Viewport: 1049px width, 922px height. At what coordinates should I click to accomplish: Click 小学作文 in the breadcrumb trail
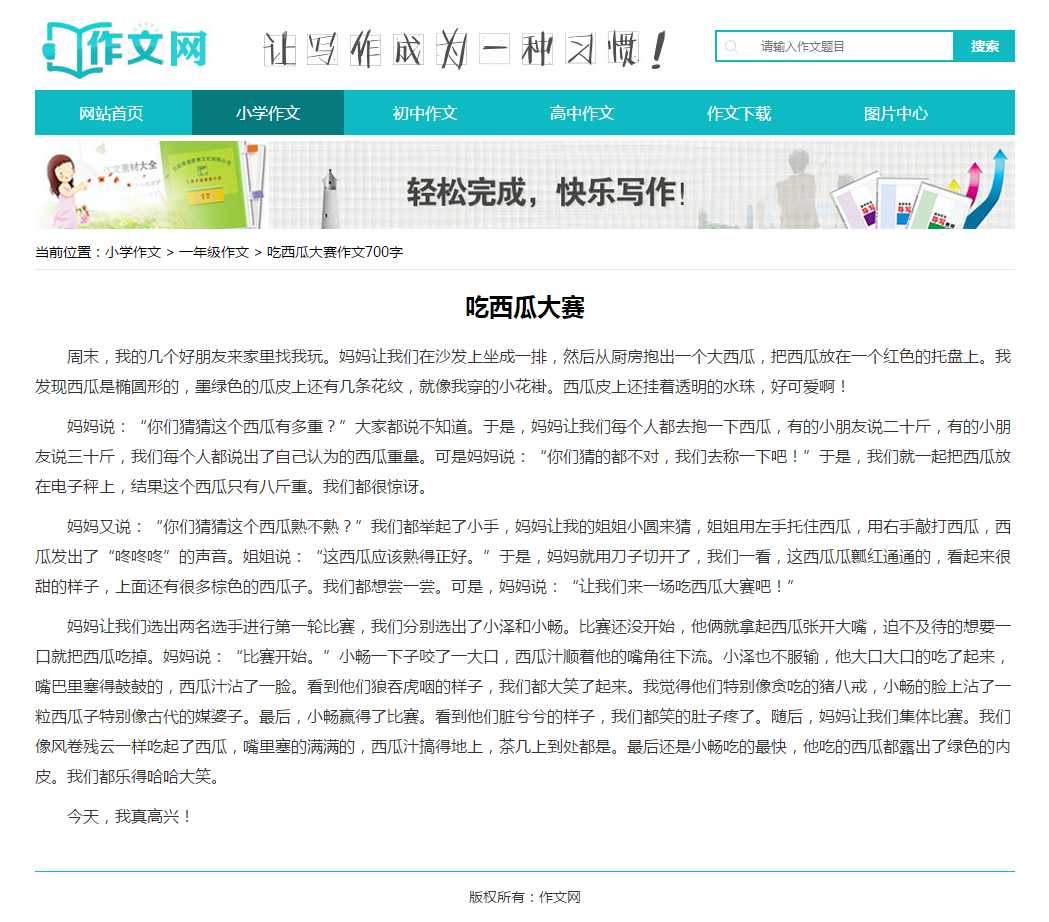tap(133, 252)
